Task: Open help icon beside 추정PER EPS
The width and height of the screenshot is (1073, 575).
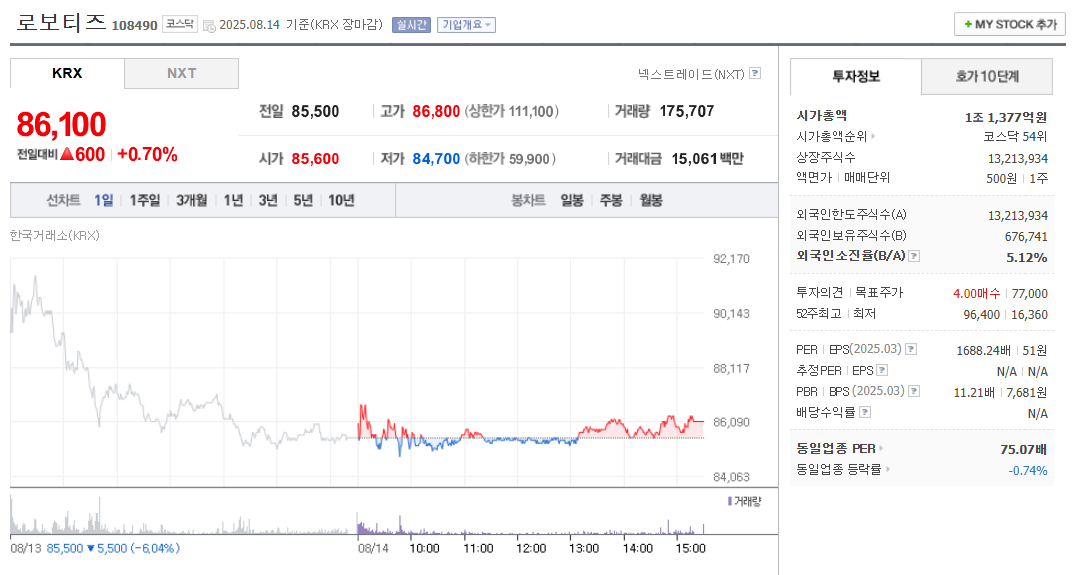Action: tap(882, 370)
